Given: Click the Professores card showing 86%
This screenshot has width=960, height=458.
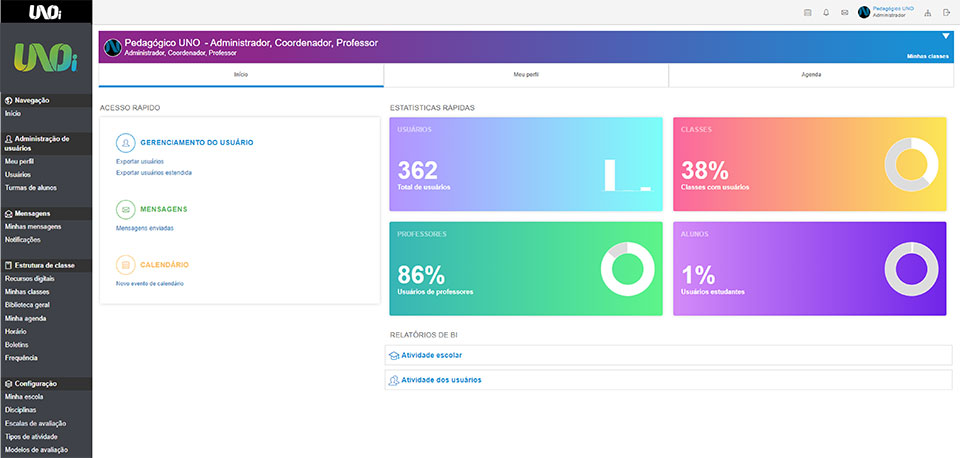Looking at the screenshot, I should [x=526, y=269].
